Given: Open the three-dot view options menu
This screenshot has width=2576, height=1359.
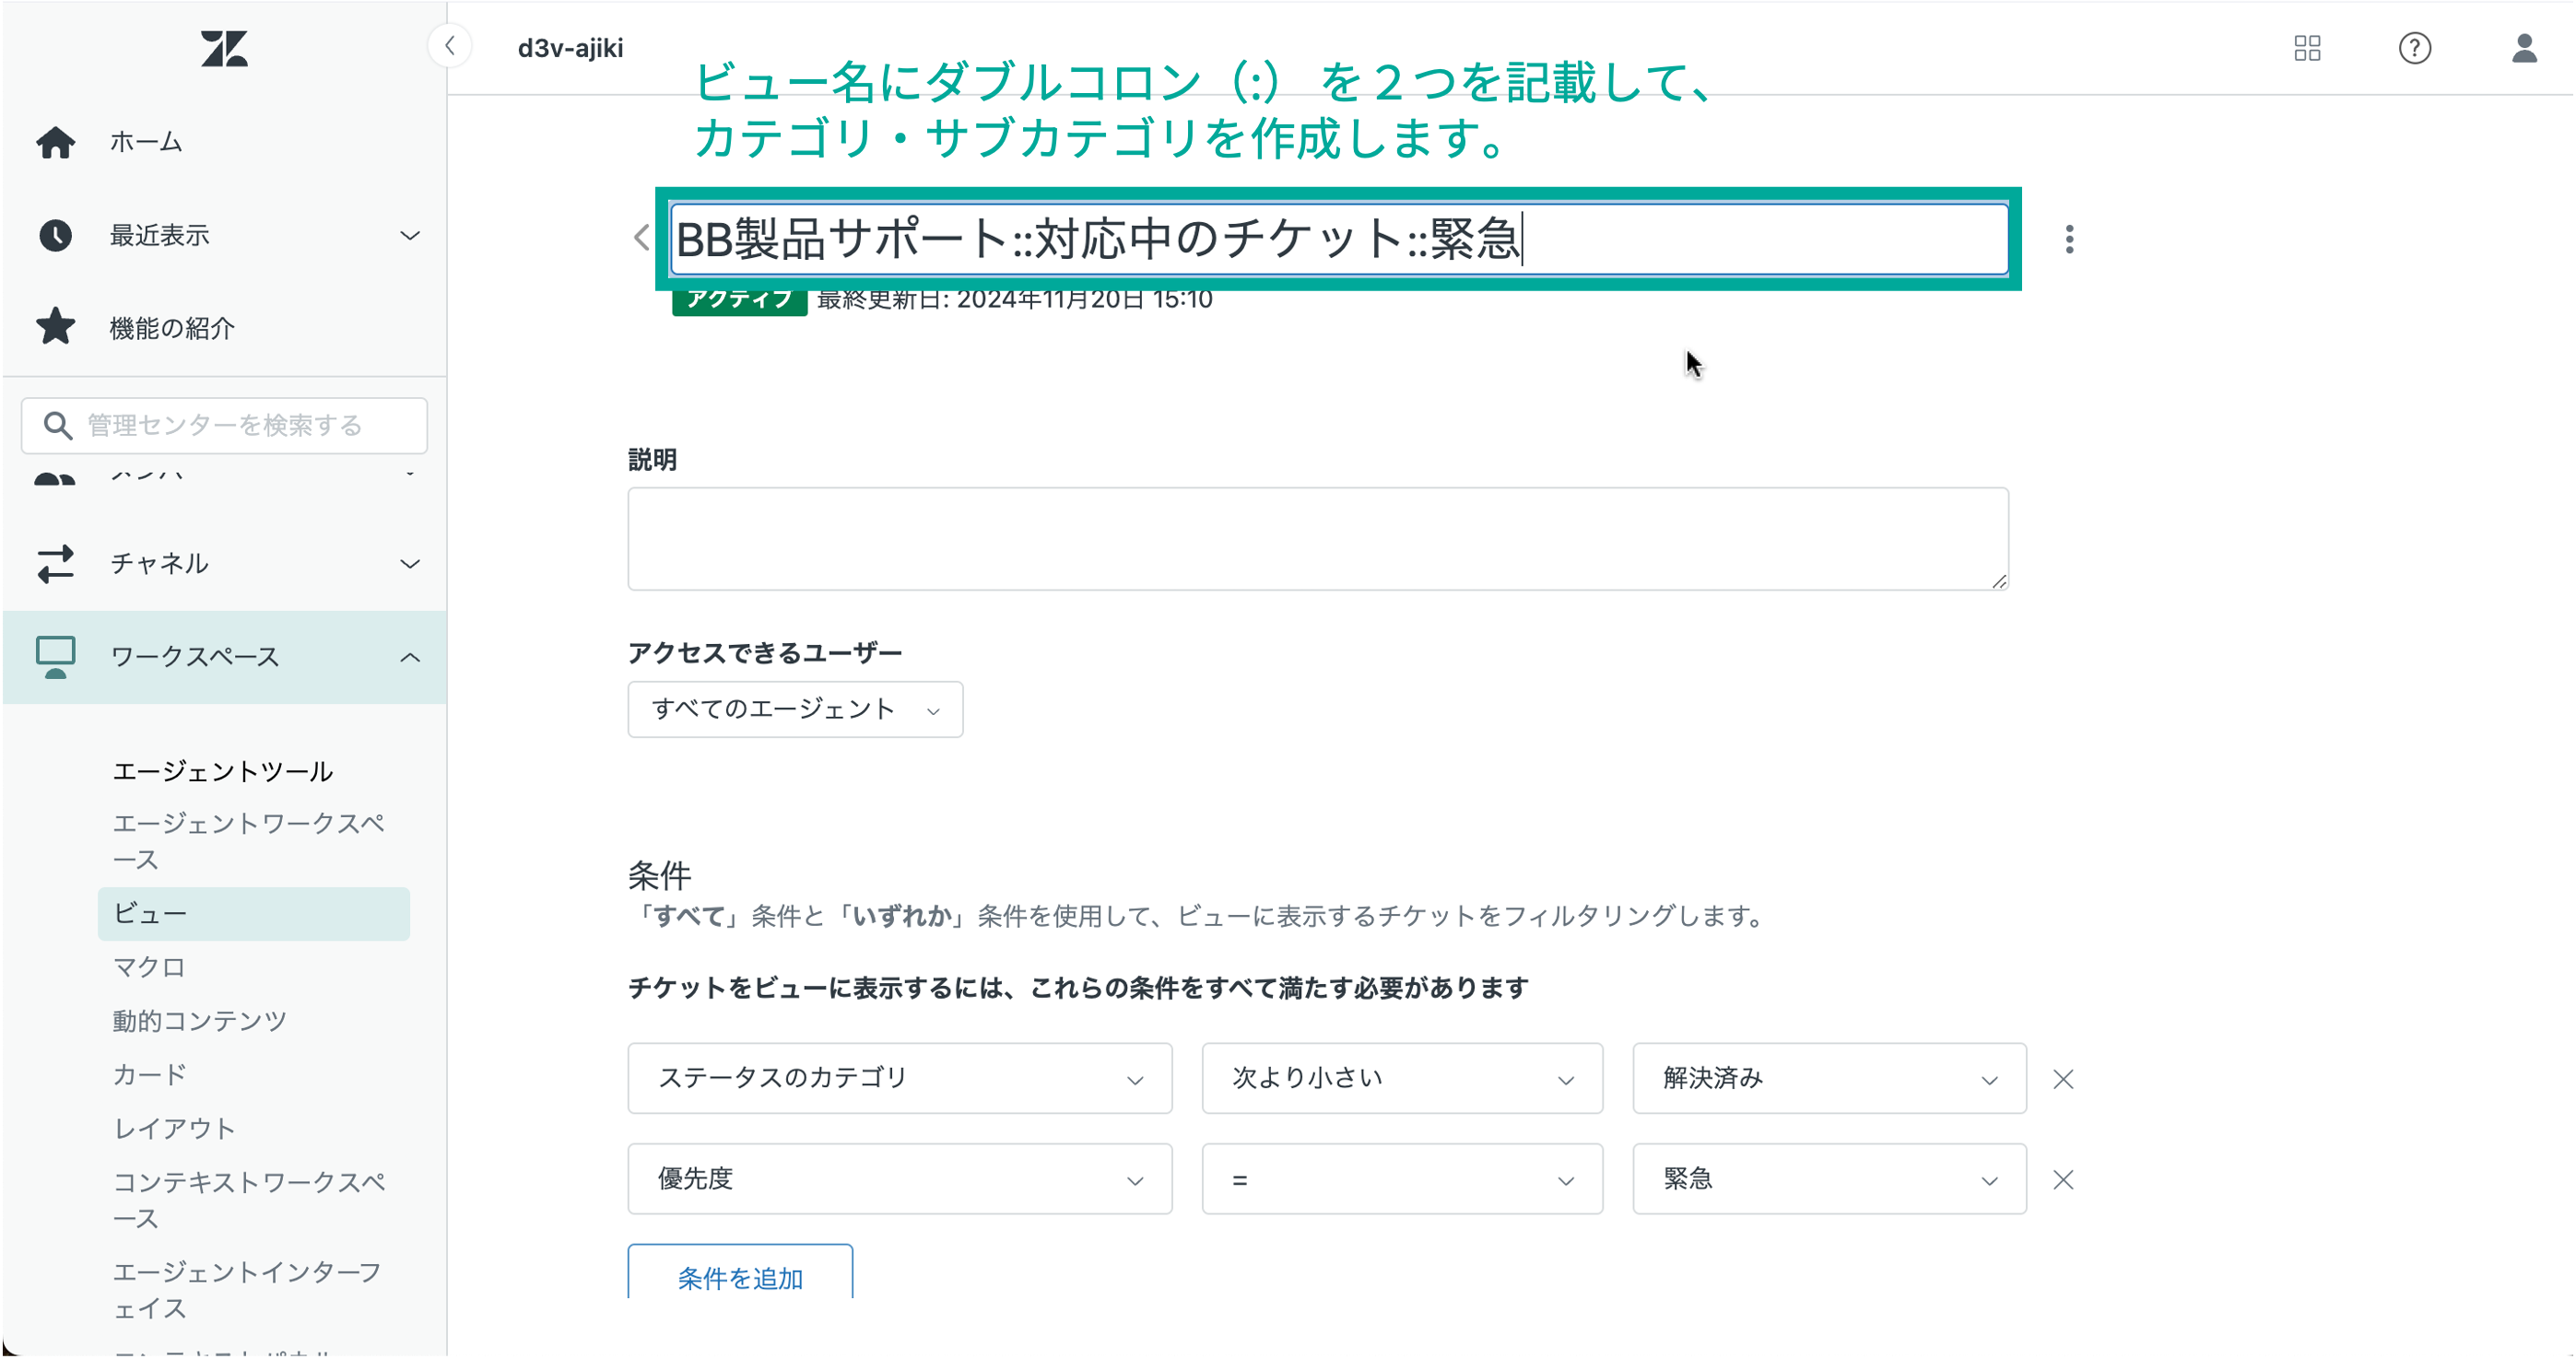Looking at the screenshot, I should (2070, 239).
